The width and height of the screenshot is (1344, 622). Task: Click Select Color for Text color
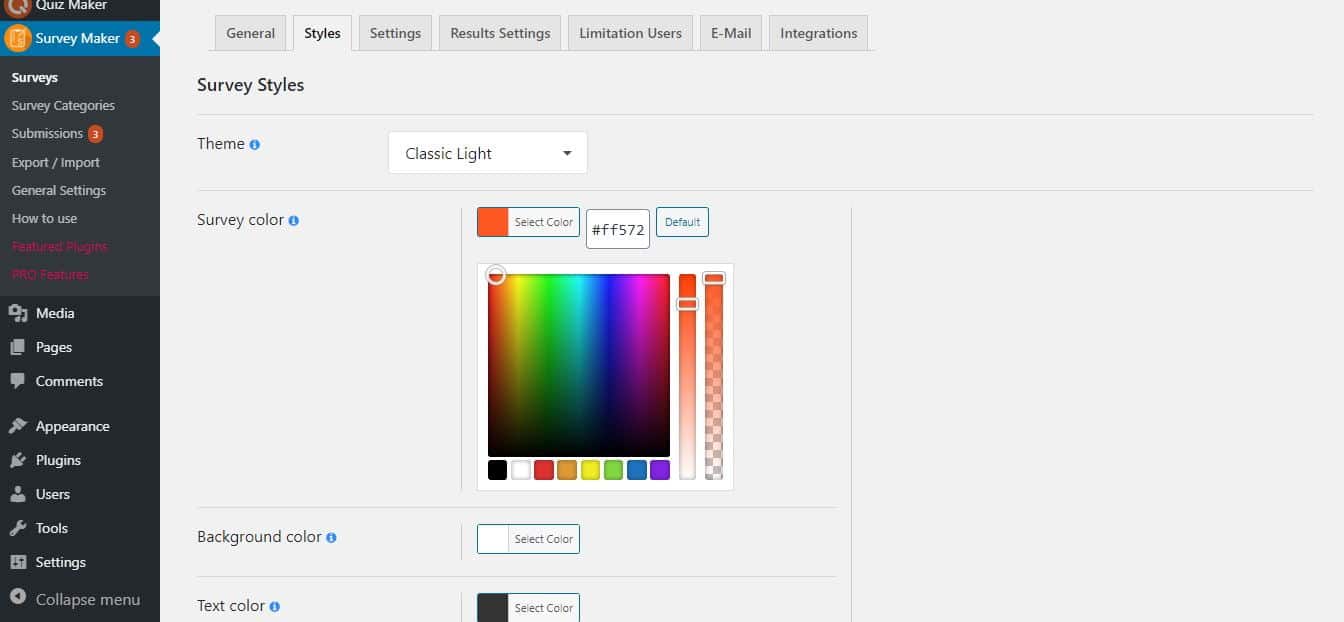(544, 608)
